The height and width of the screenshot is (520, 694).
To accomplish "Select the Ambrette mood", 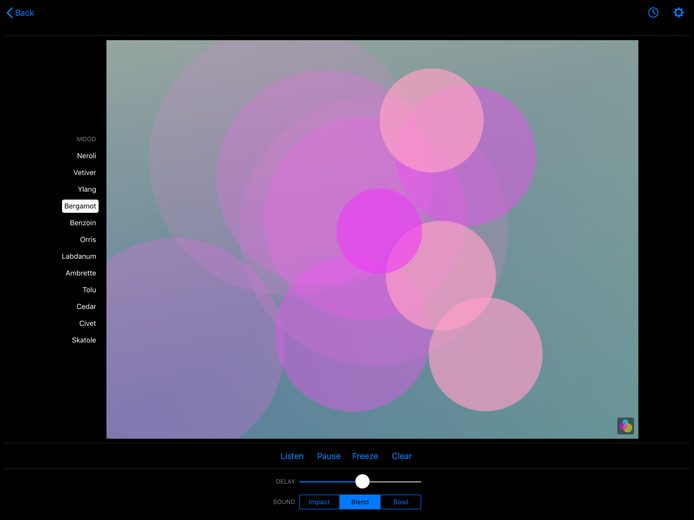I will (x=81, y=273).
